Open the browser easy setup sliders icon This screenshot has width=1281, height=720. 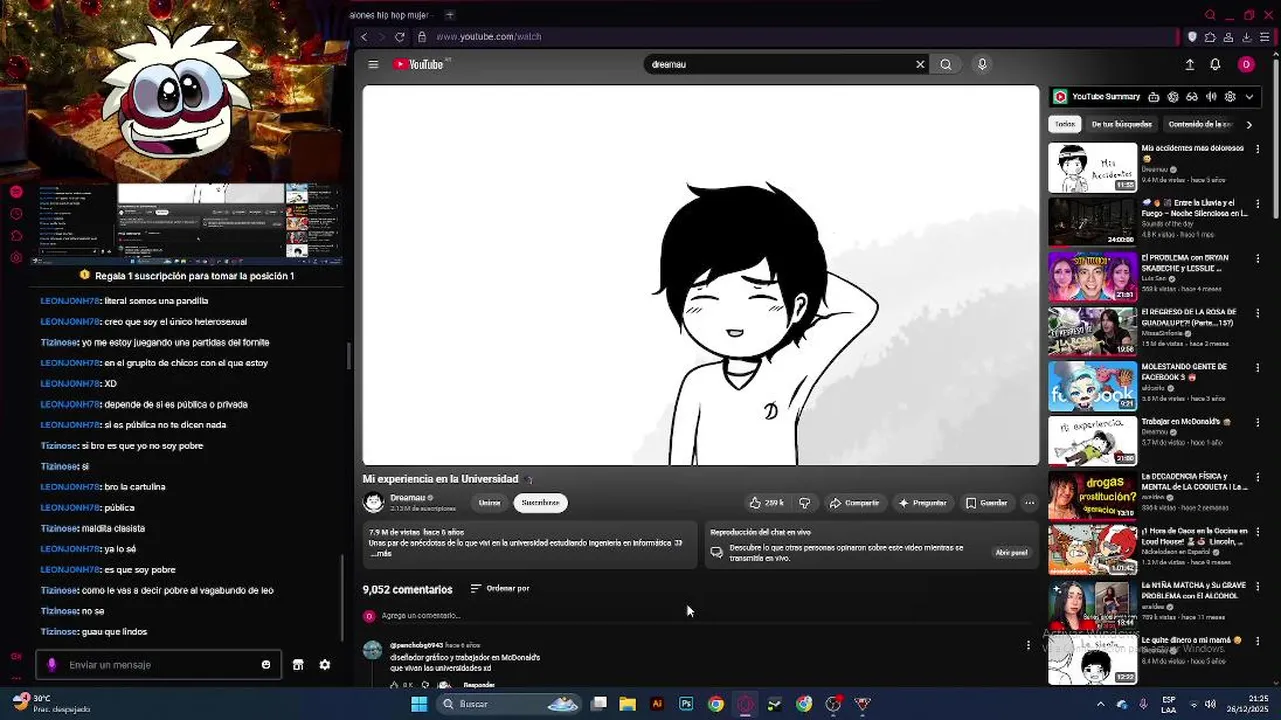tap(1265, 37)
